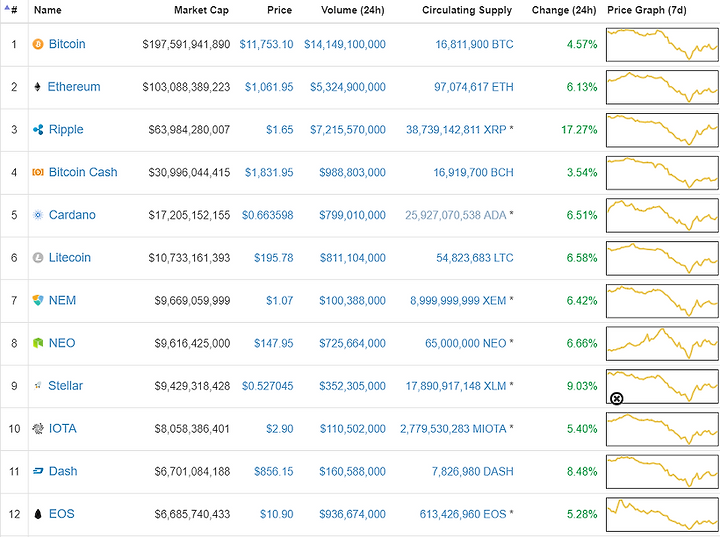Screen dimensions: 720x537
Task: Open the EOS name link
Action: 62,514
